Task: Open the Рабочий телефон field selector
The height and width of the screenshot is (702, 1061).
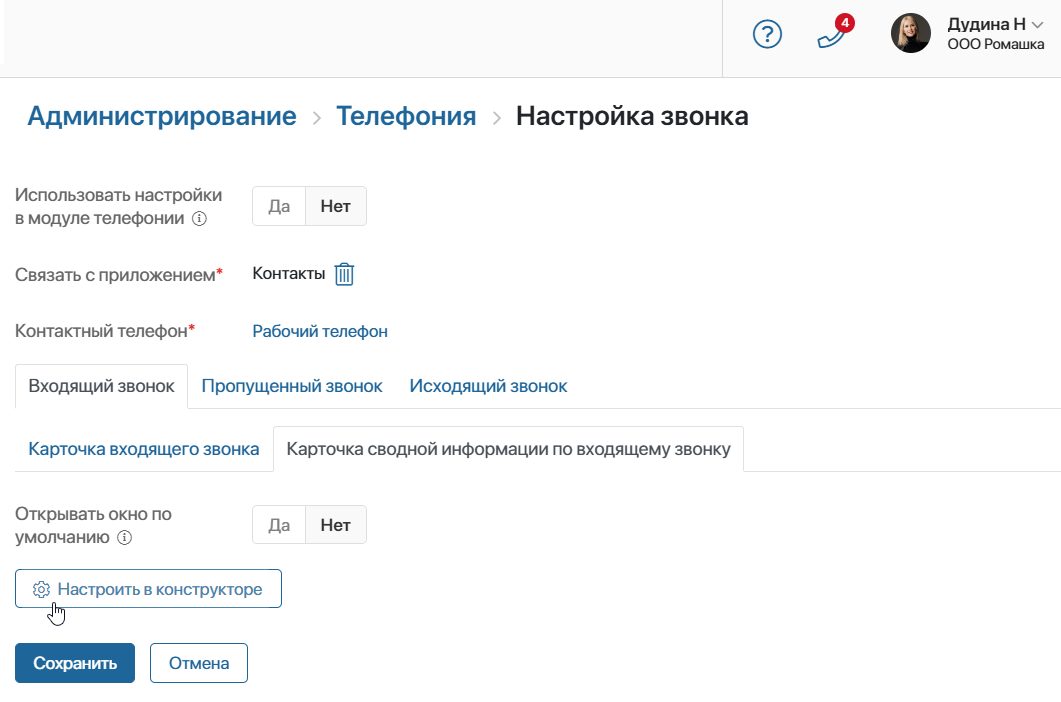Action: tap(320, 332)
